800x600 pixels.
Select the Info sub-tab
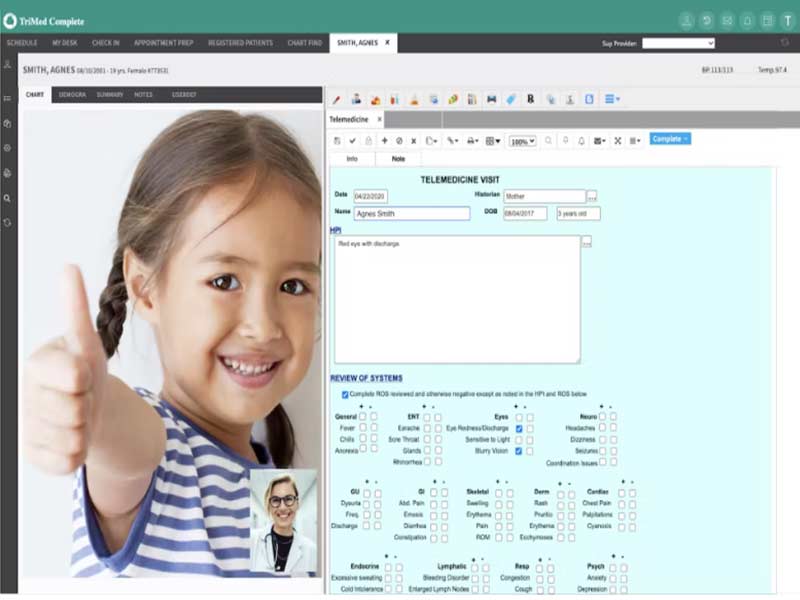352,159
